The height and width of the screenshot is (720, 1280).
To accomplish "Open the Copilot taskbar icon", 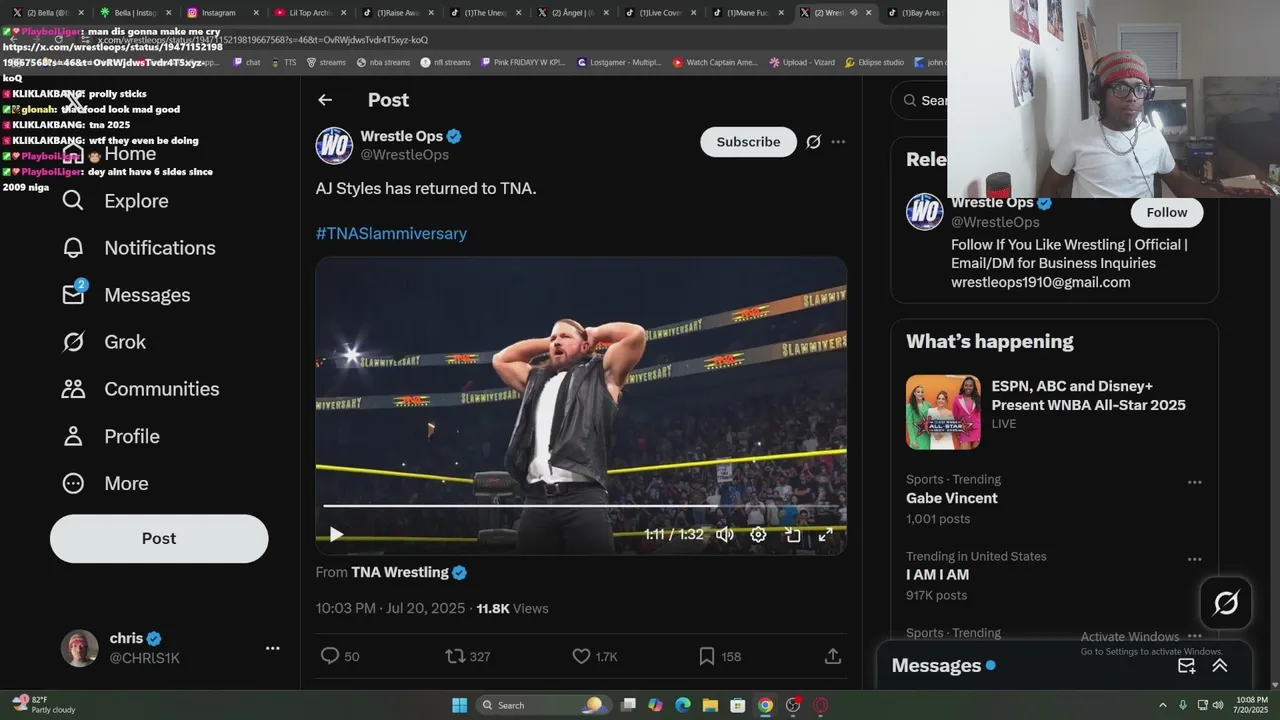I will point(655,705).
